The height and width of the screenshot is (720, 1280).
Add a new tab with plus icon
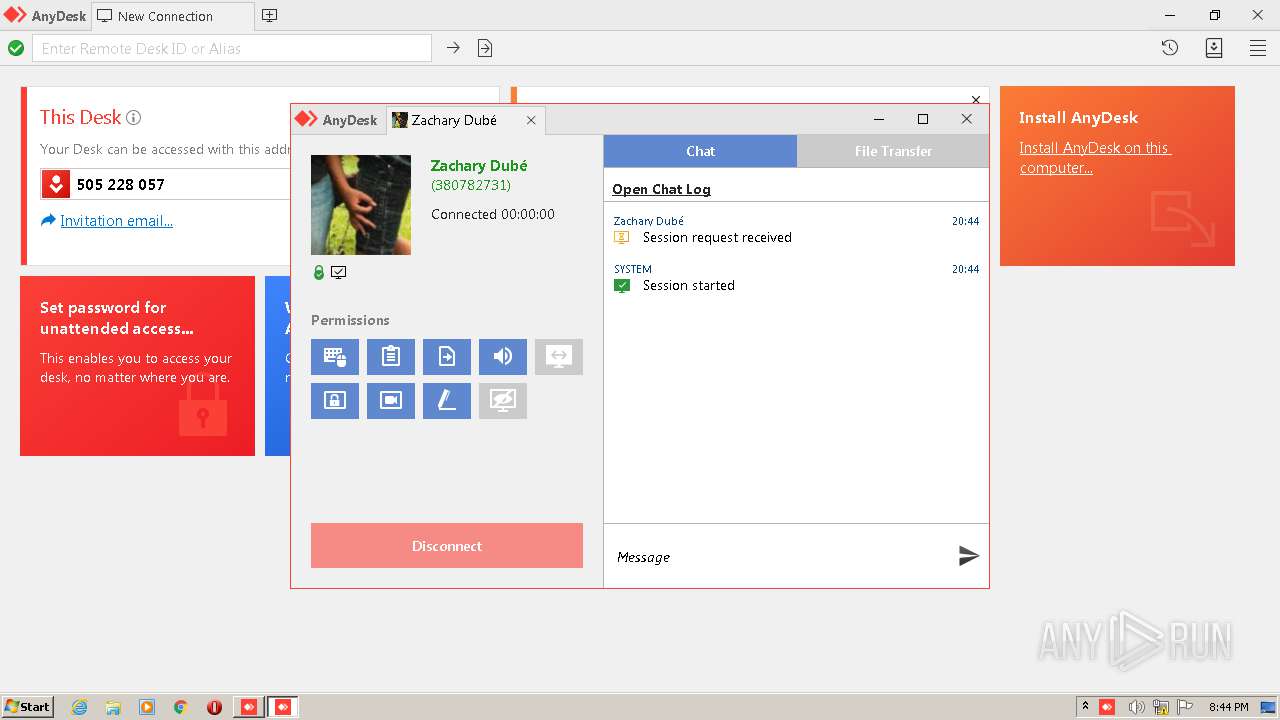click(x=269, y=16)
